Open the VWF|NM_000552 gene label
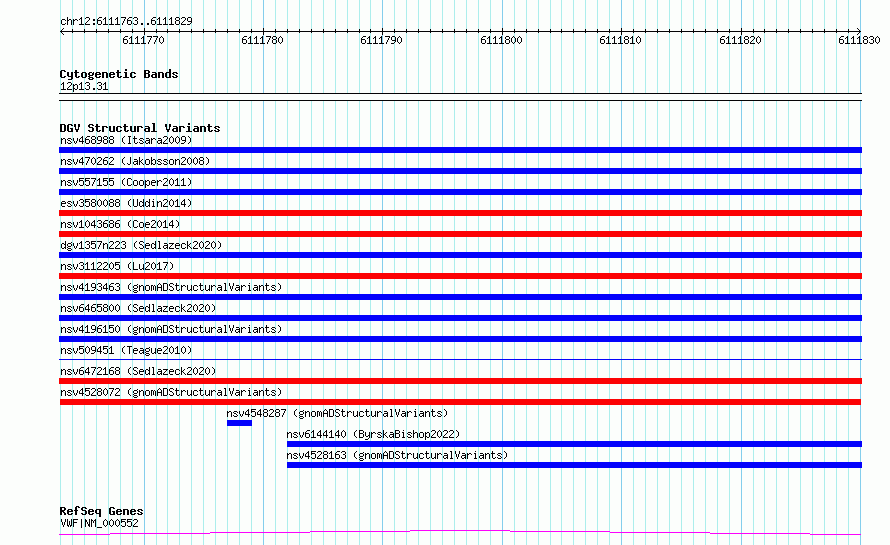The height and width of the screenshot is (545, 890). 99,523
